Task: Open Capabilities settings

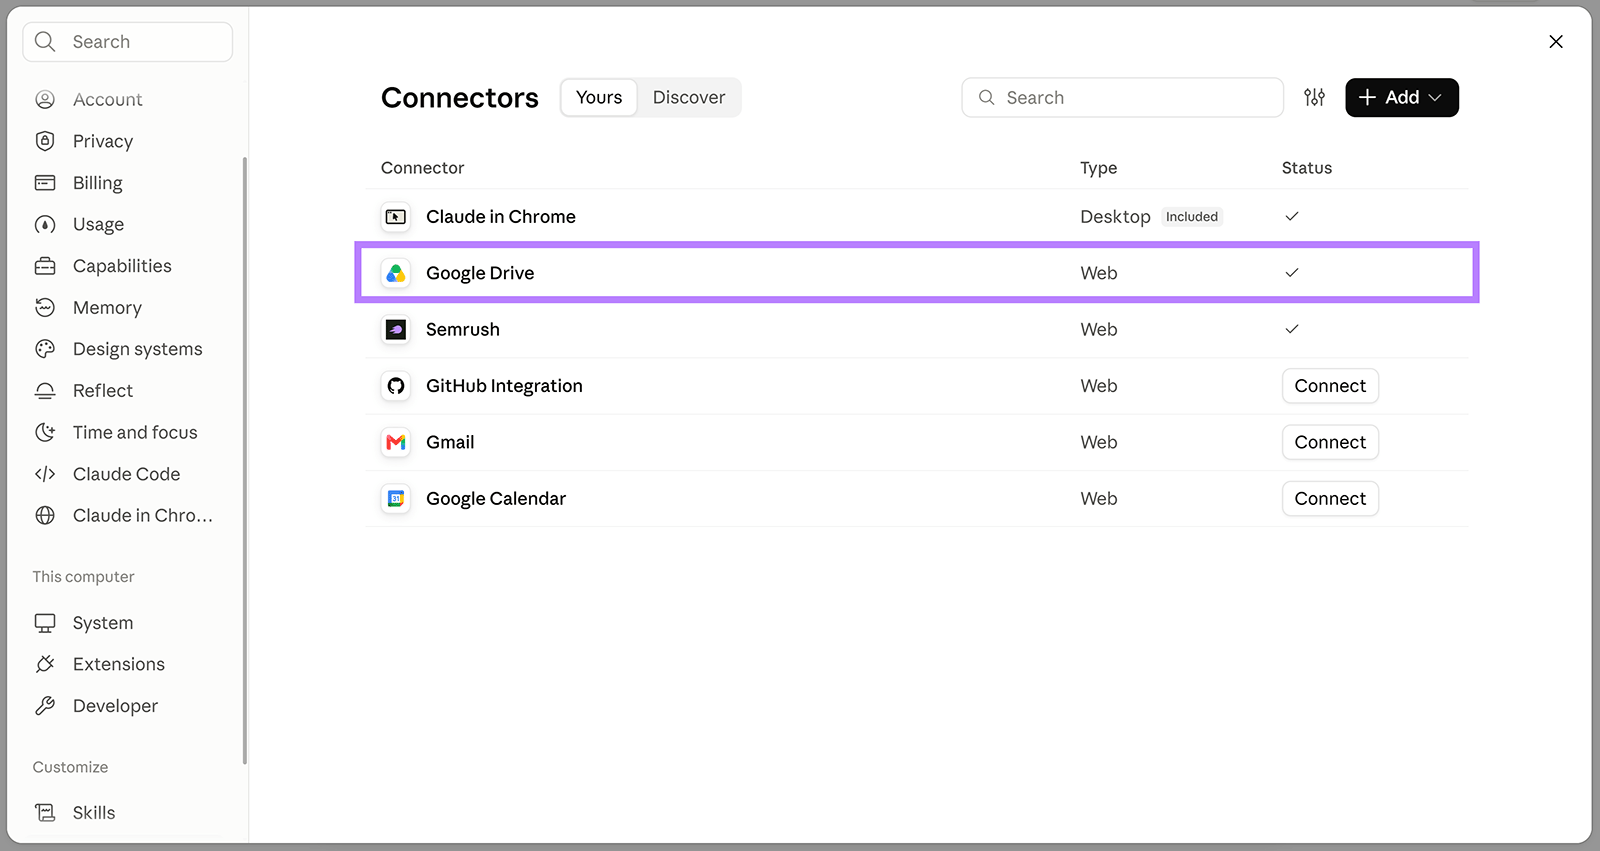Action: (x=122, y=266)
